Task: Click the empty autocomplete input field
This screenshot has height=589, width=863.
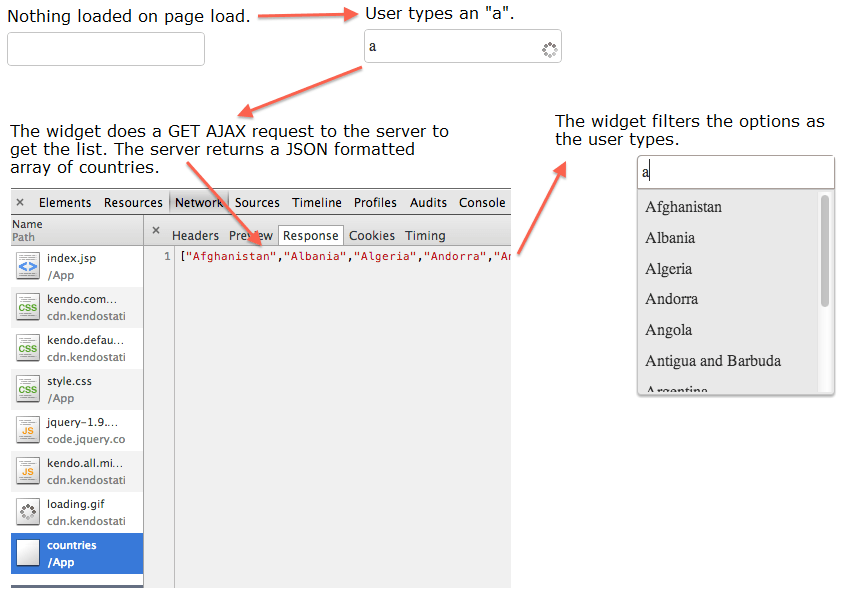Action: point(106,49)
